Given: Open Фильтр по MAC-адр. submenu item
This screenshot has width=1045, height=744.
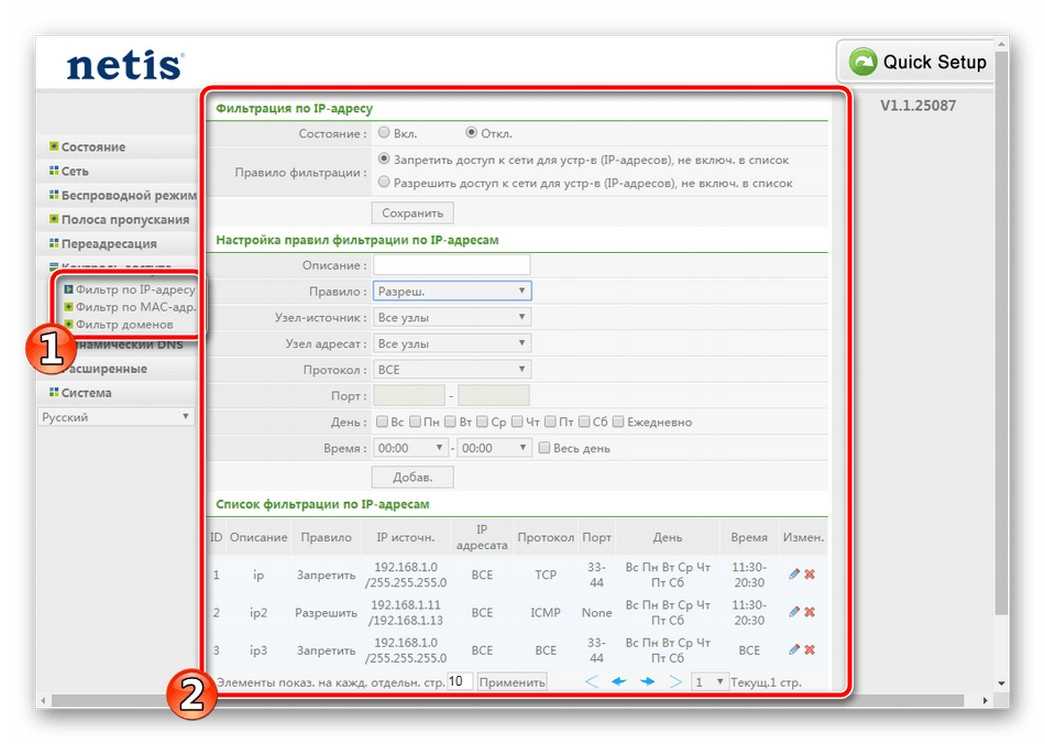Looking at the screenshot, I should pyautogui.click(x=135, y=307).
